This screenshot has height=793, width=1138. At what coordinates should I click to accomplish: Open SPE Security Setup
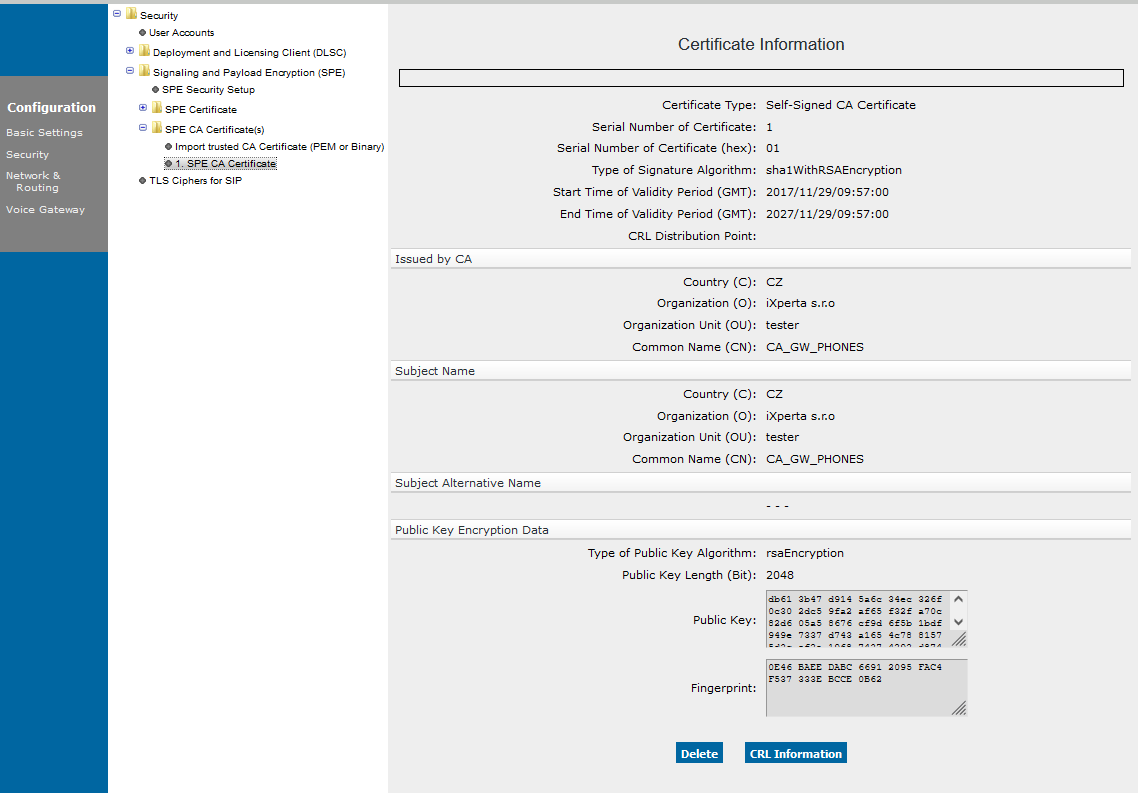[x=208, y=90]
